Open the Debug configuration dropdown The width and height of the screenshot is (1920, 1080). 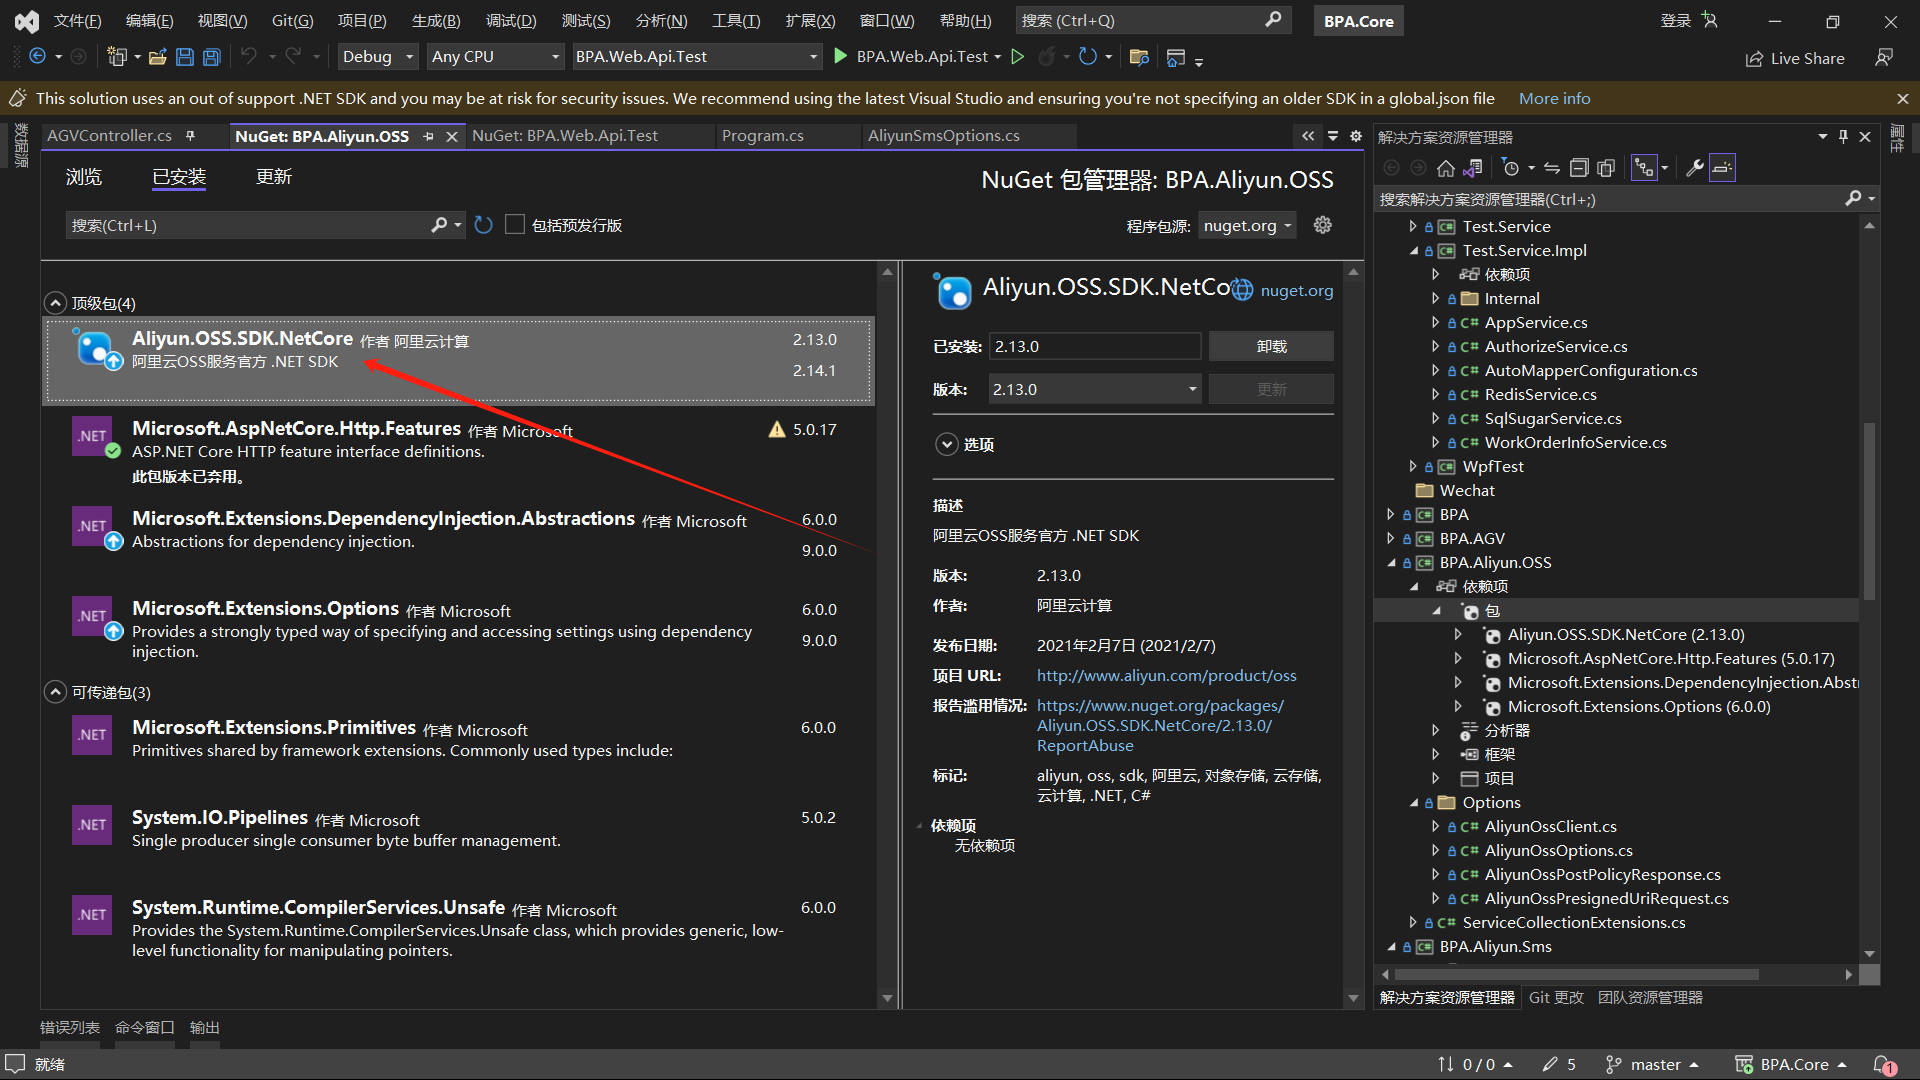pyautogui.click(x=377, y=57)
